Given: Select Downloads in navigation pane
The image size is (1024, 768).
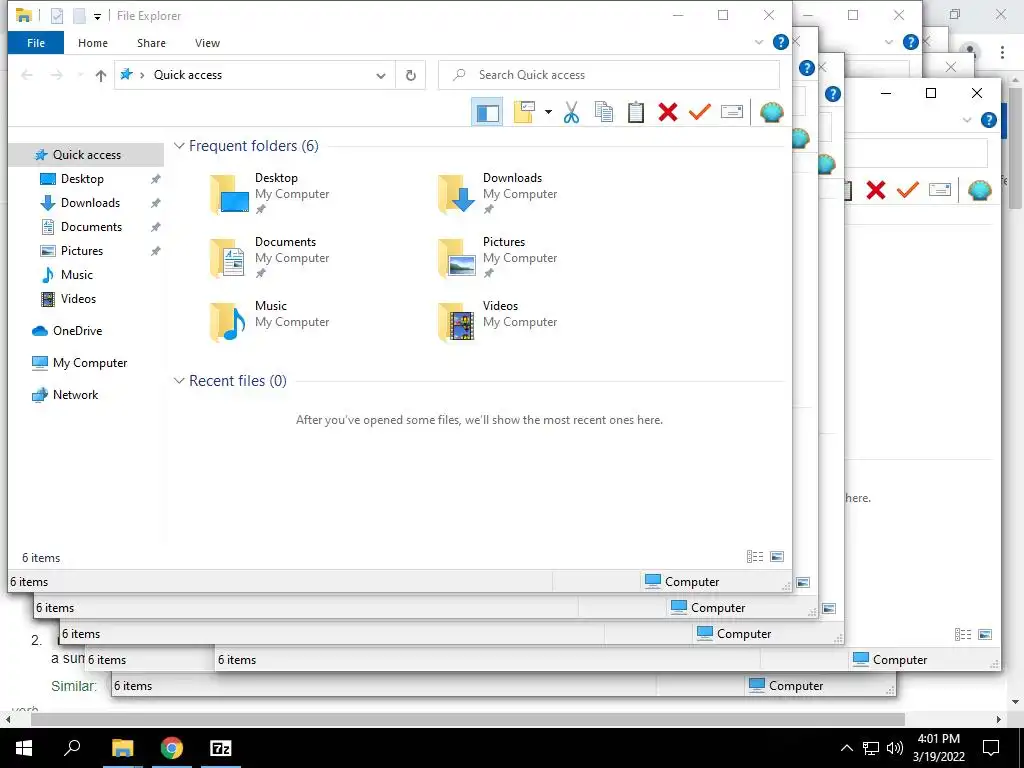Looking at the screenshot, I should [90, 203].
